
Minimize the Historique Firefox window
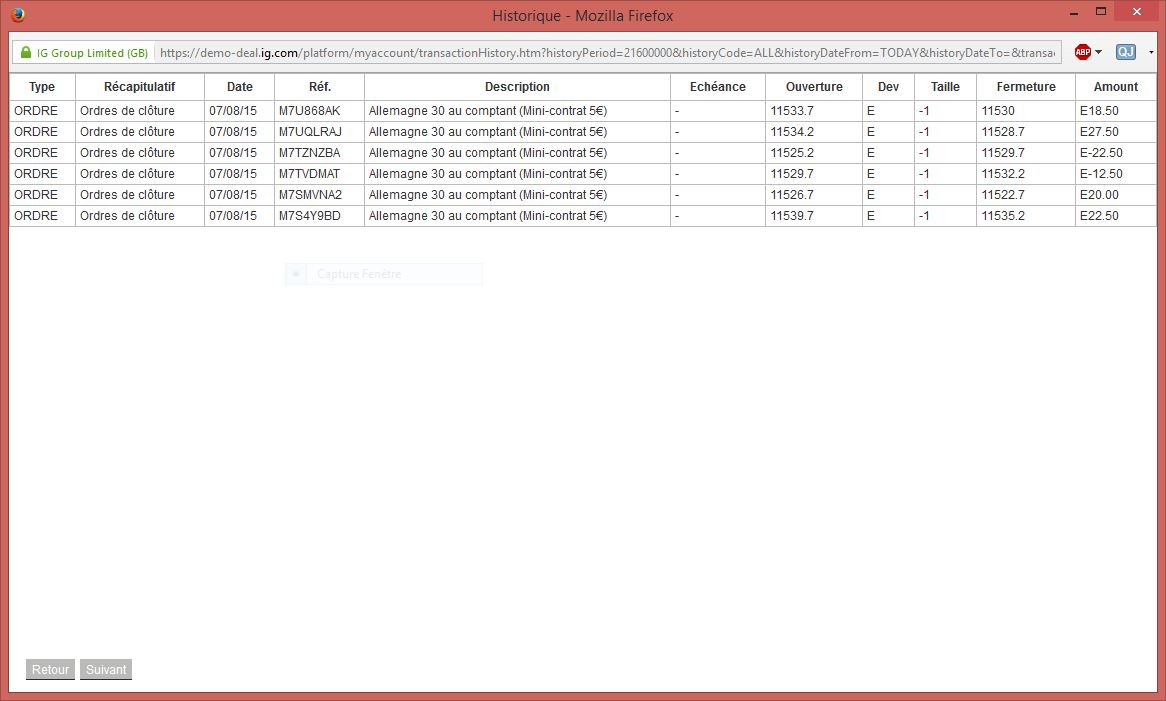point(1074,13)
